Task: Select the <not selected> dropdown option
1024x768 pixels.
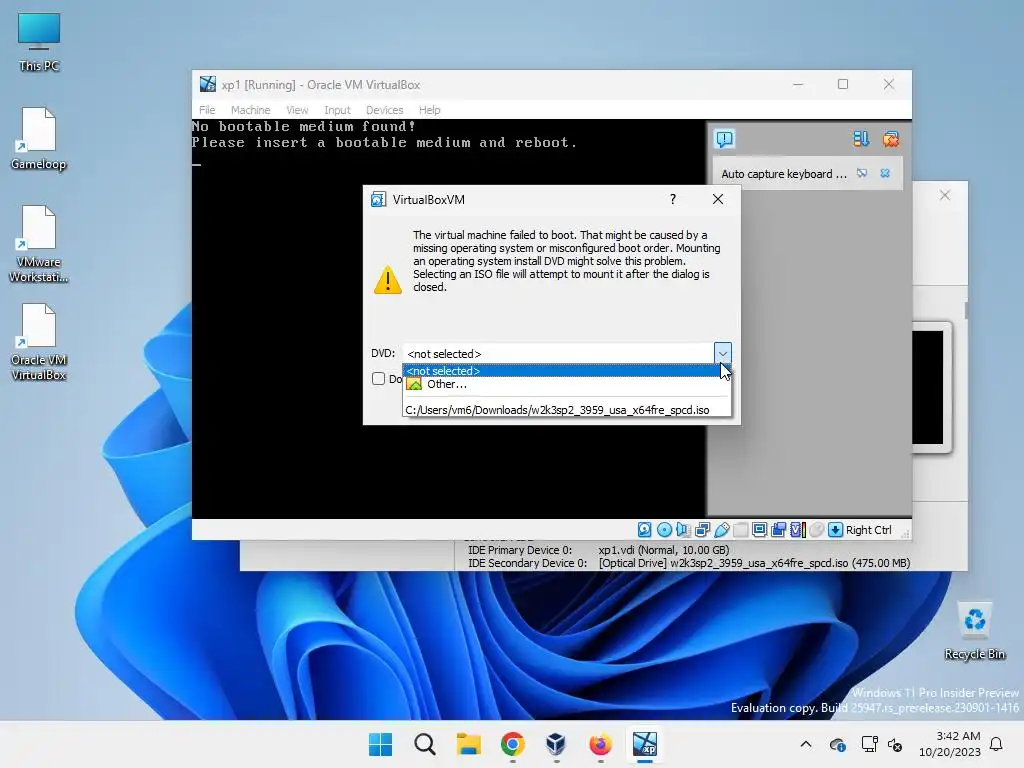Action: [567, 371]
